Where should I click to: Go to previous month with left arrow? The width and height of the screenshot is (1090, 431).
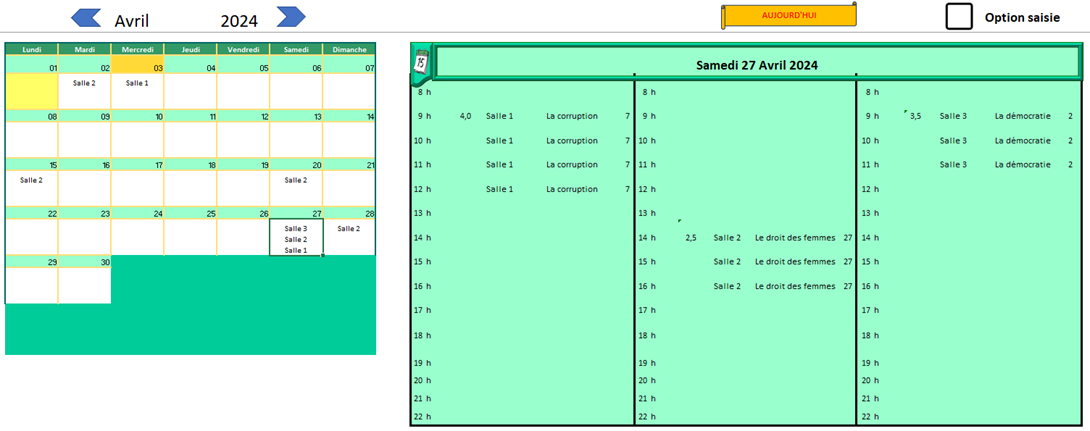pyautogui.click(x=87, y=17)
